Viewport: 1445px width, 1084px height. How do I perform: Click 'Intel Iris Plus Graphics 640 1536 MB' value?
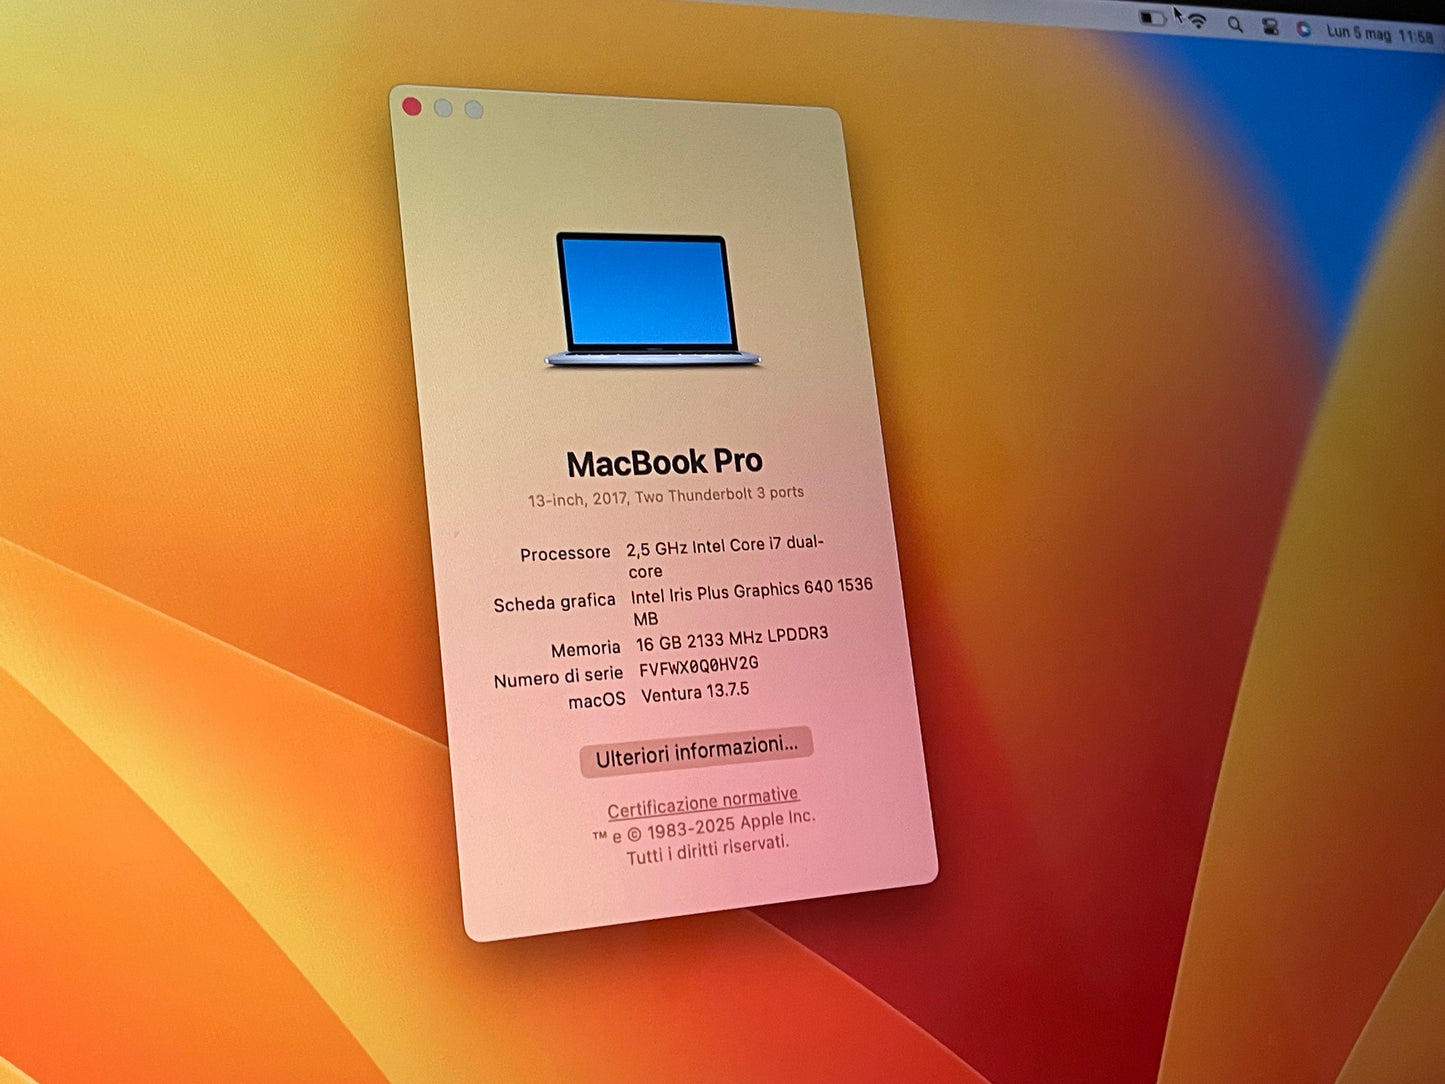pyautogui.click(x=752, y=602)
